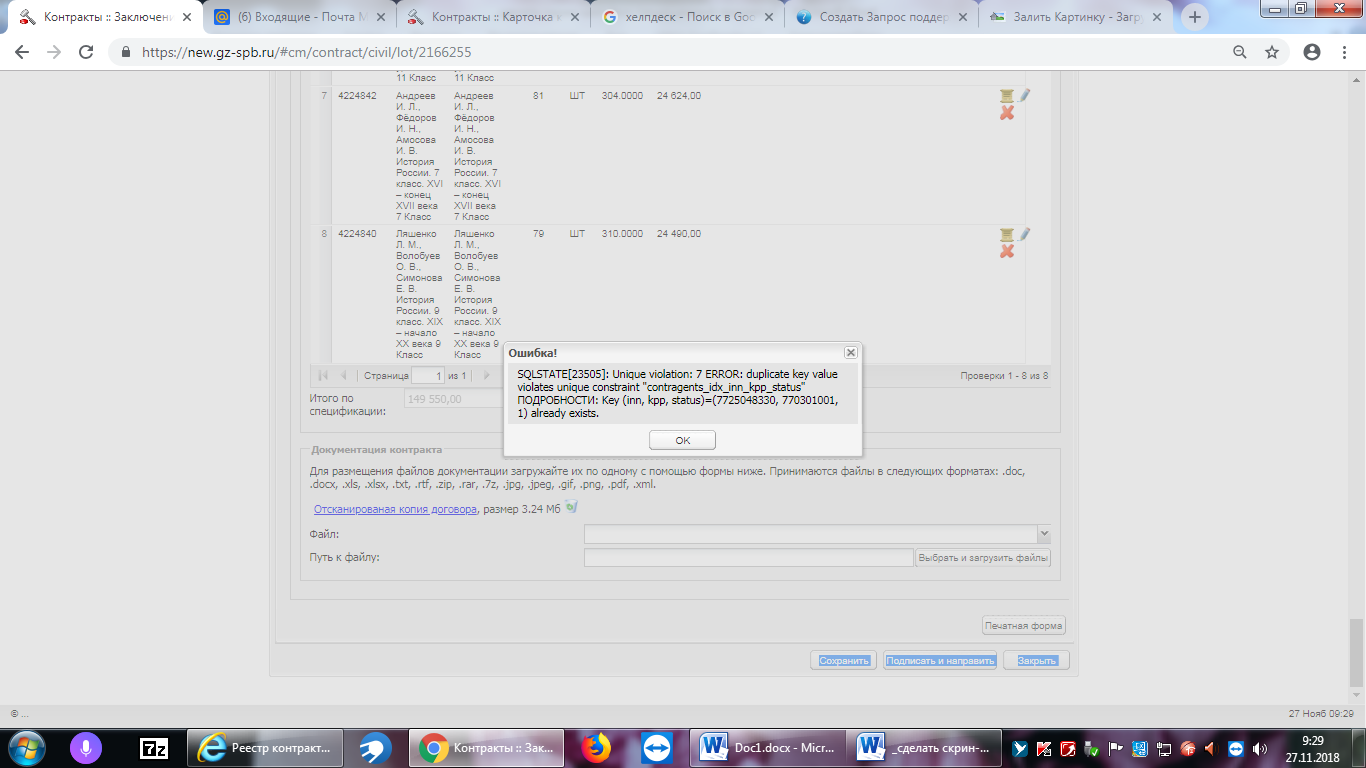Switch to Входящие - Почта tab

298,17
